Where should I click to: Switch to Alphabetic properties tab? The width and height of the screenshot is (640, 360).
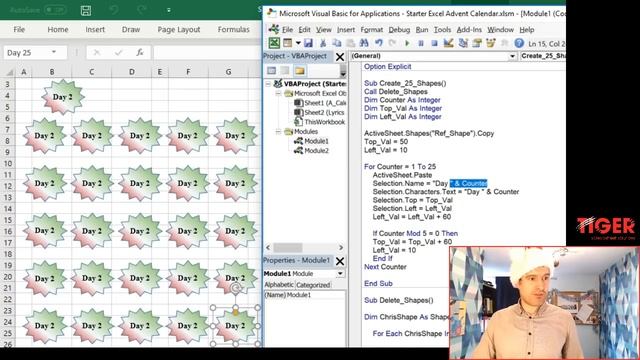tap(279, 285)
